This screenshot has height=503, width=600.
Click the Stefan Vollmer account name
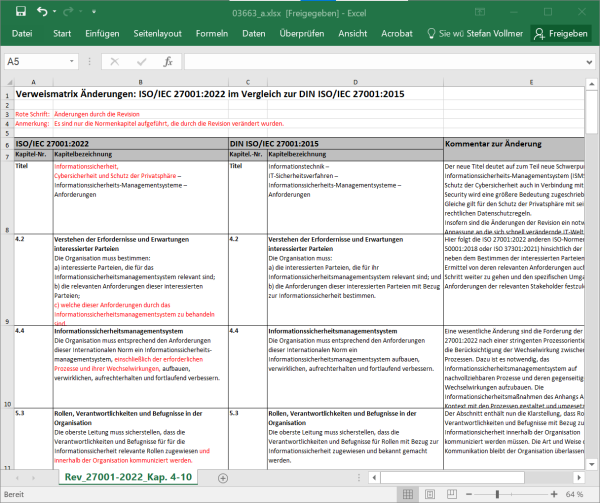tap(494, 34)
